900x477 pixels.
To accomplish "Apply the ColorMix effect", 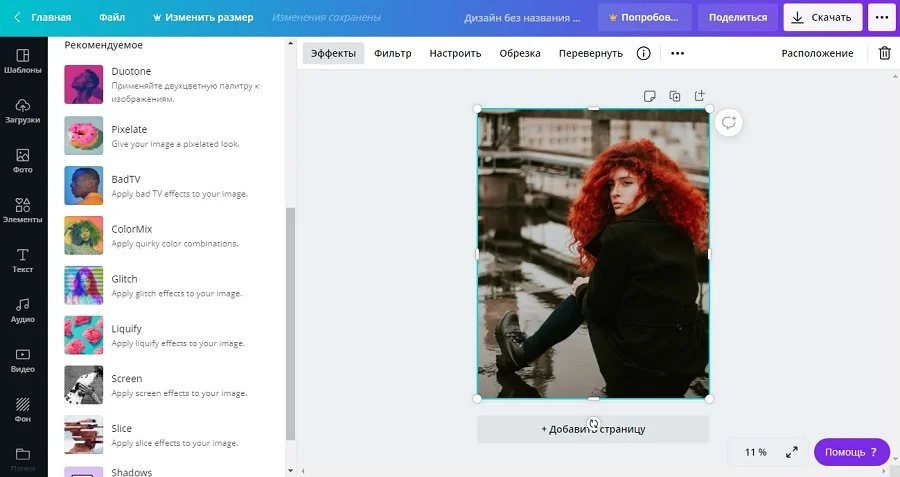I will coord(166,235).
